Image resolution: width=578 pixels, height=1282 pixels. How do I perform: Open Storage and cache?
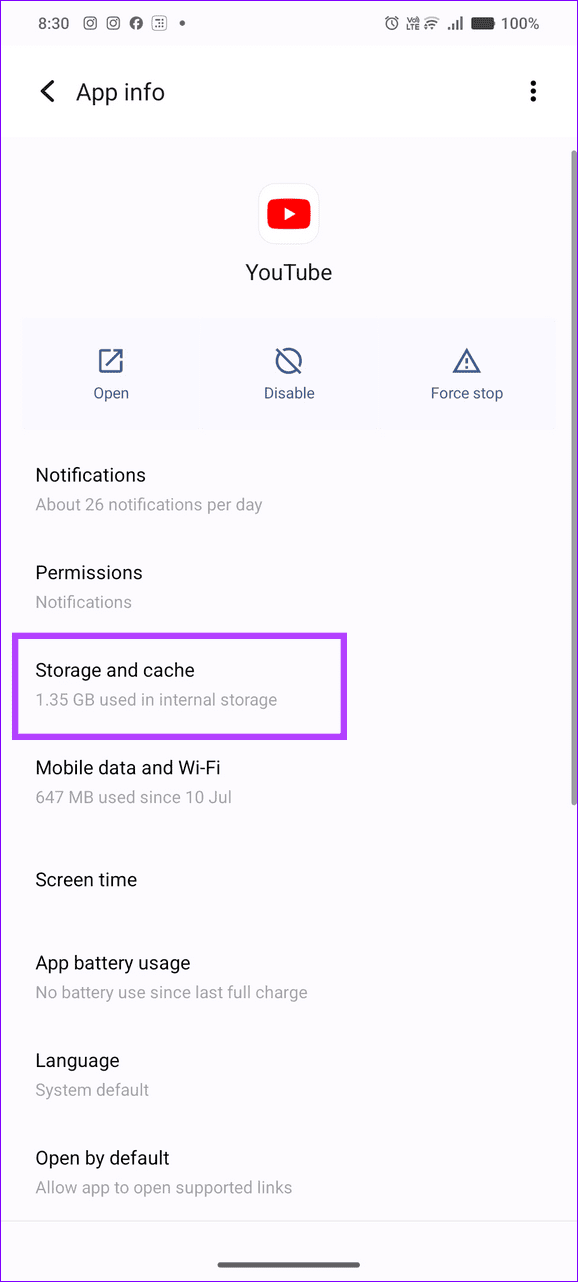[289, 684]
